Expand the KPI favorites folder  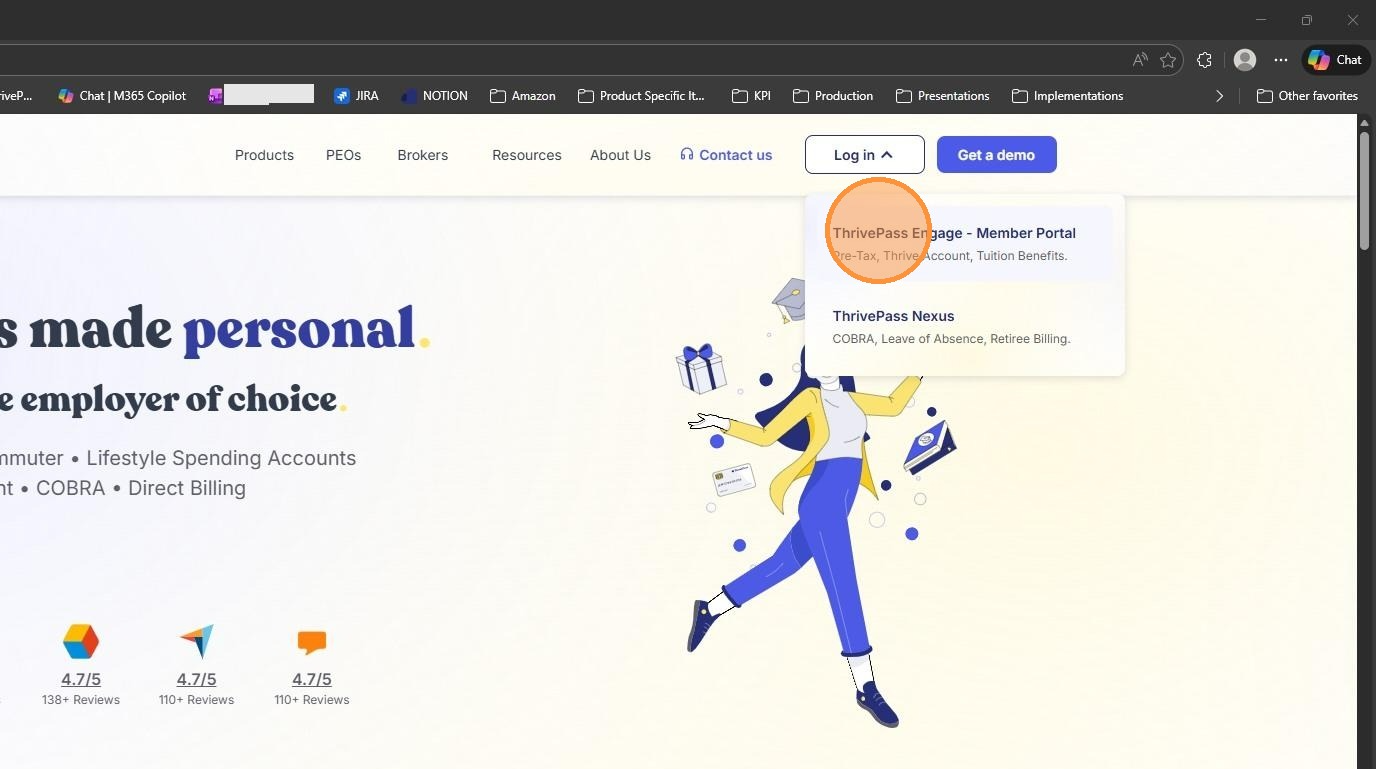(751, 96)
